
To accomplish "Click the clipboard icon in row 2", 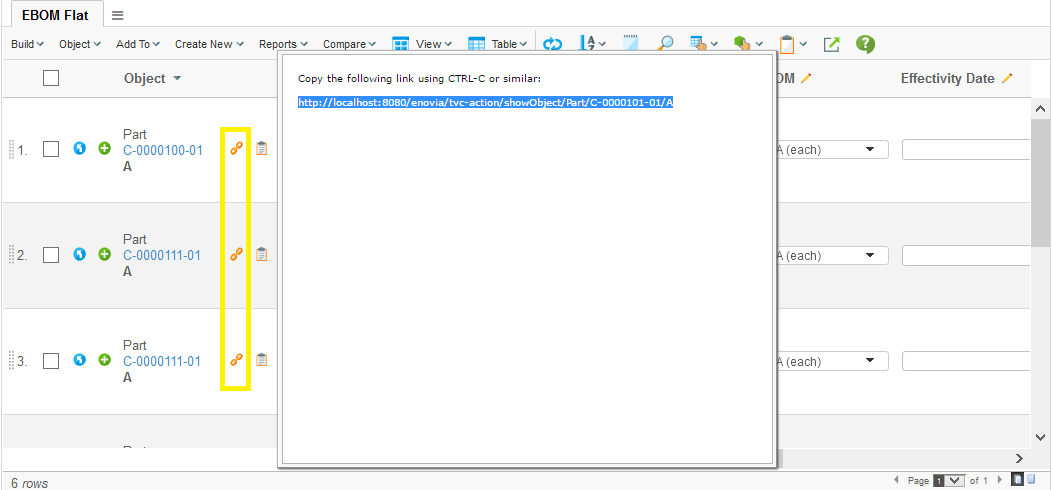I will 261,255.
